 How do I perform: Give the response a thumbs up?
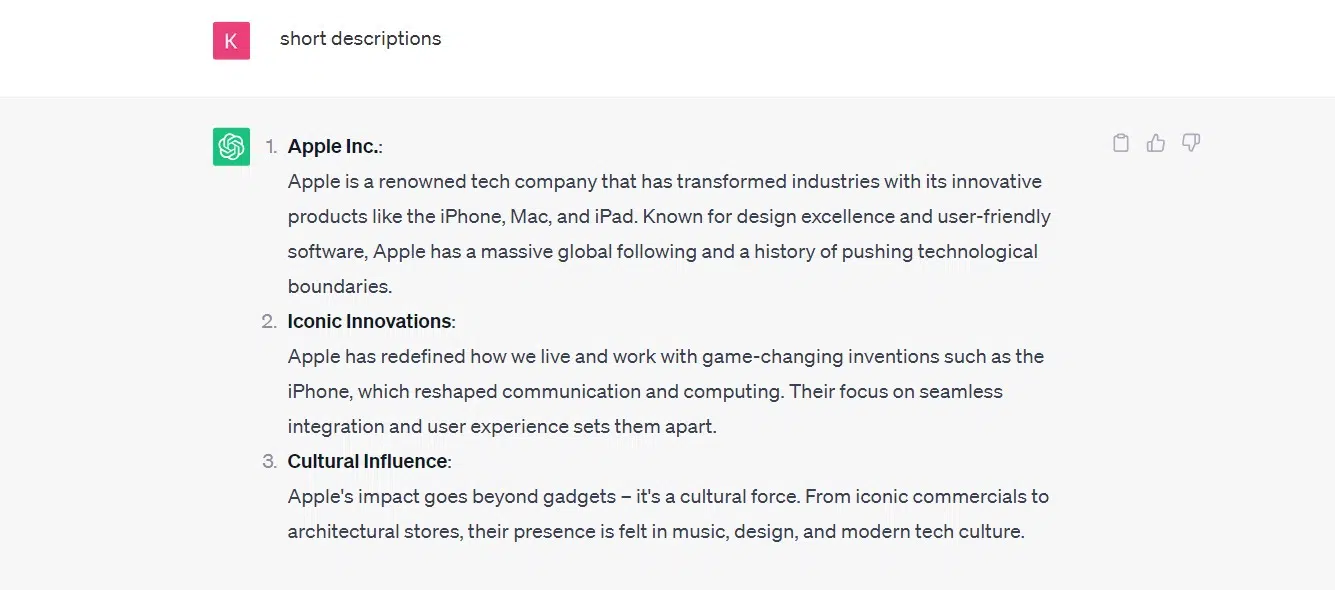click(1156, 143)
